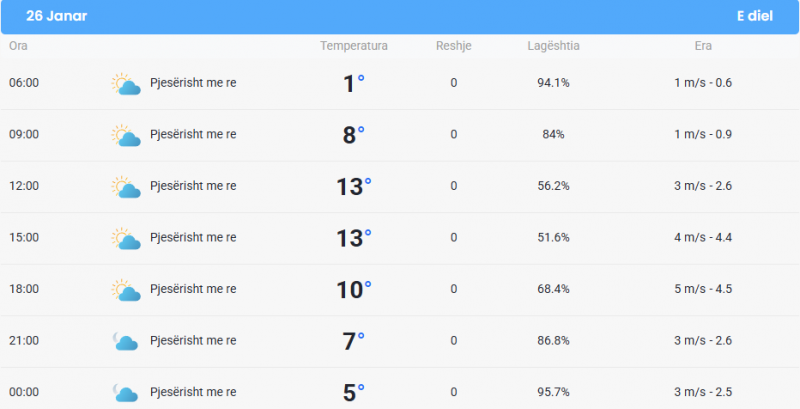Select the 13° temperature at 12:00

point(354,187)
